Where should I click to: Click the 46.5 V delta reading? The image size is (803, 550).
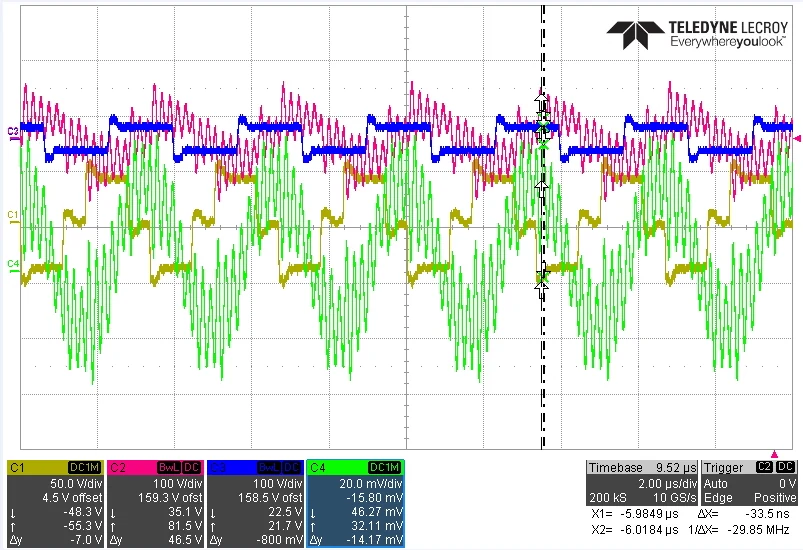pyautogui.click(x=185, y=540)
